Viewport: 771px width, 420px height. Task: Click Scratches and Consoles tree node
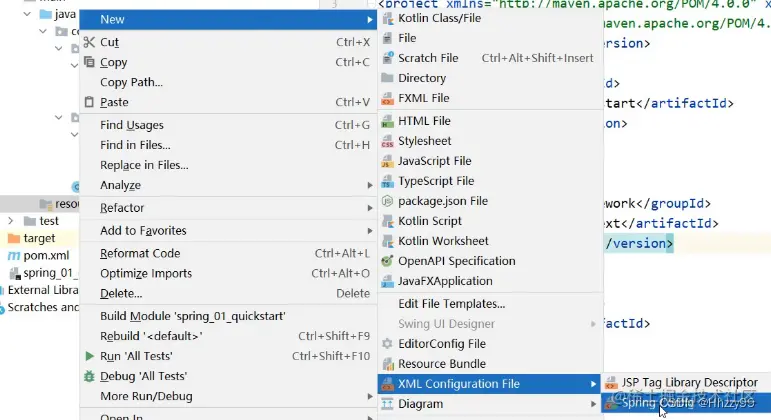tap(43, 307)
